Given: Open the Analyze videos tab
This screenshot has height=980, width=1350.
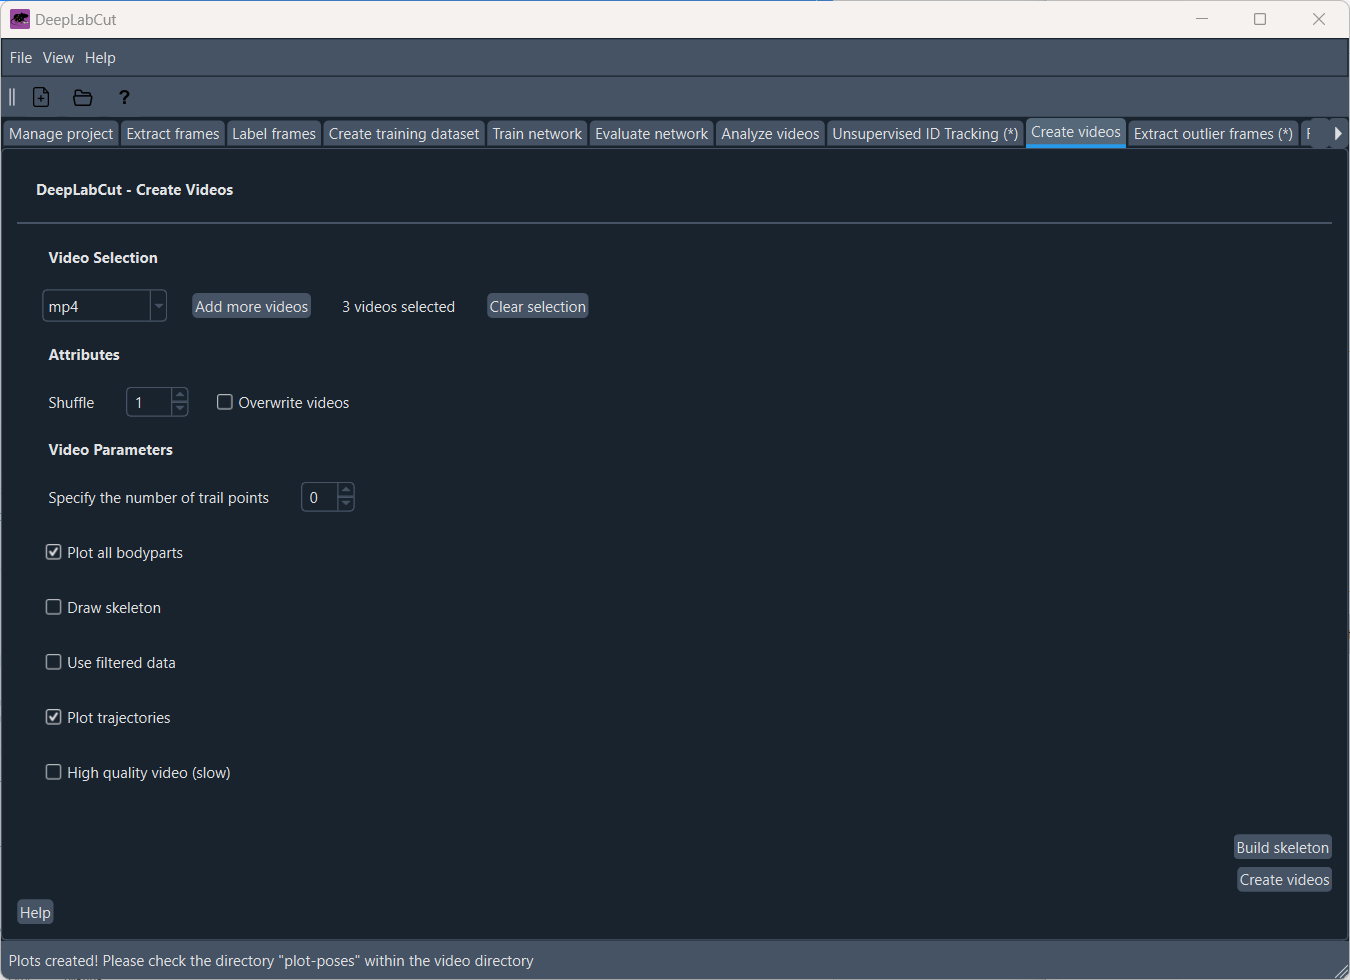Looking at the screenshot, I should point(770,134).
